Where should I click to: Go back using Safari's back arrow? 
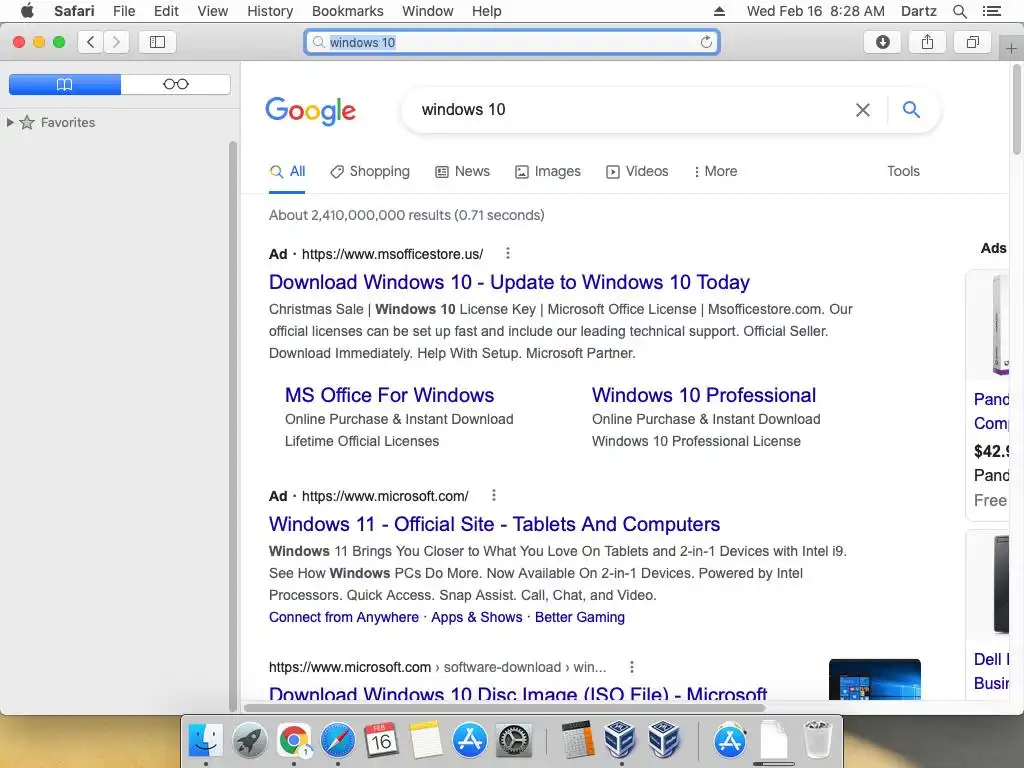pos(91,42)
